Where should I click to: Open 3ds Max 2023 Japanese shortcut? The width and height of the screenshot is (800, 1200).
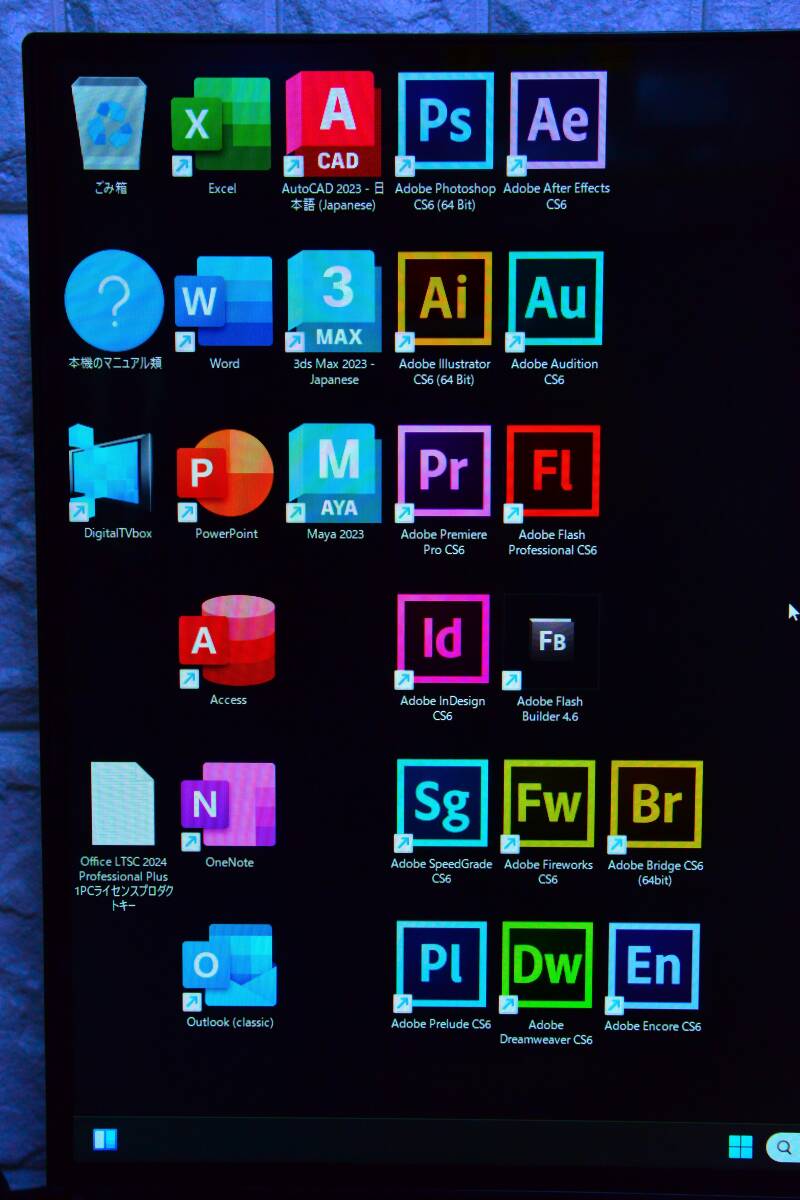334,301
